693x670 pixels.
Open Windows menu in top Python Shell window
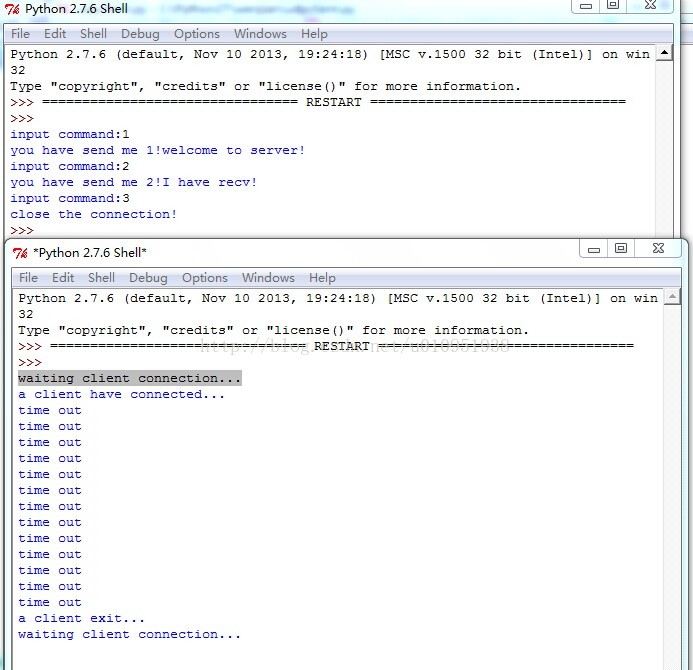[x=260, y=34]
